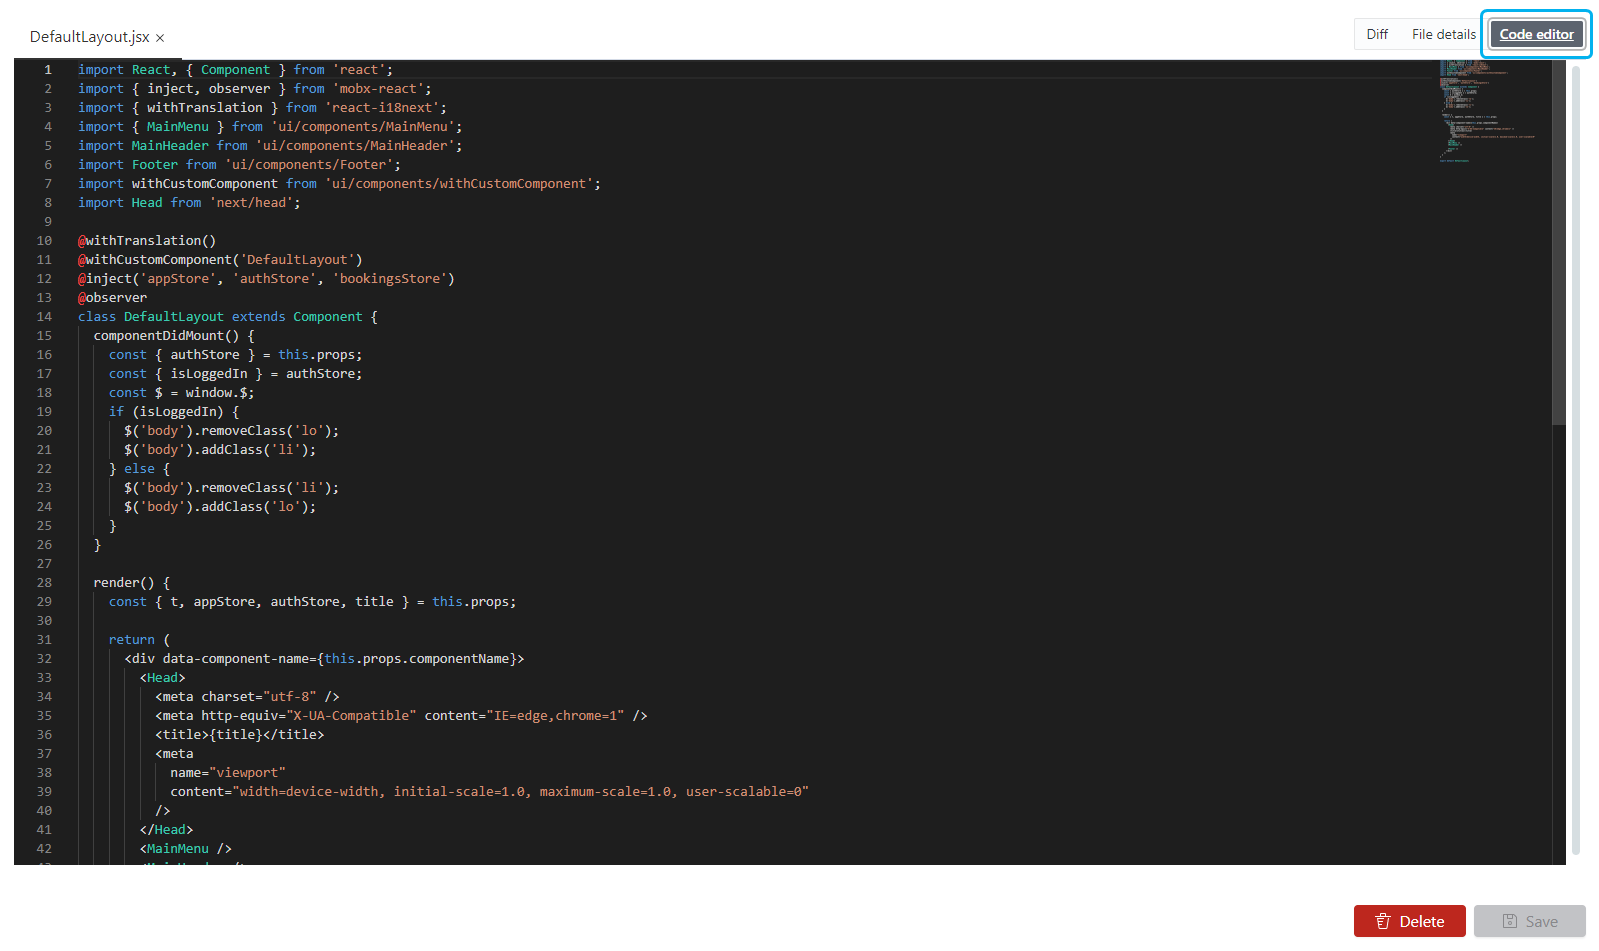Viewport: 1599px width, 951px height.
Task: Switch to the Code editor tab
Action: (x=1536, y=34)
